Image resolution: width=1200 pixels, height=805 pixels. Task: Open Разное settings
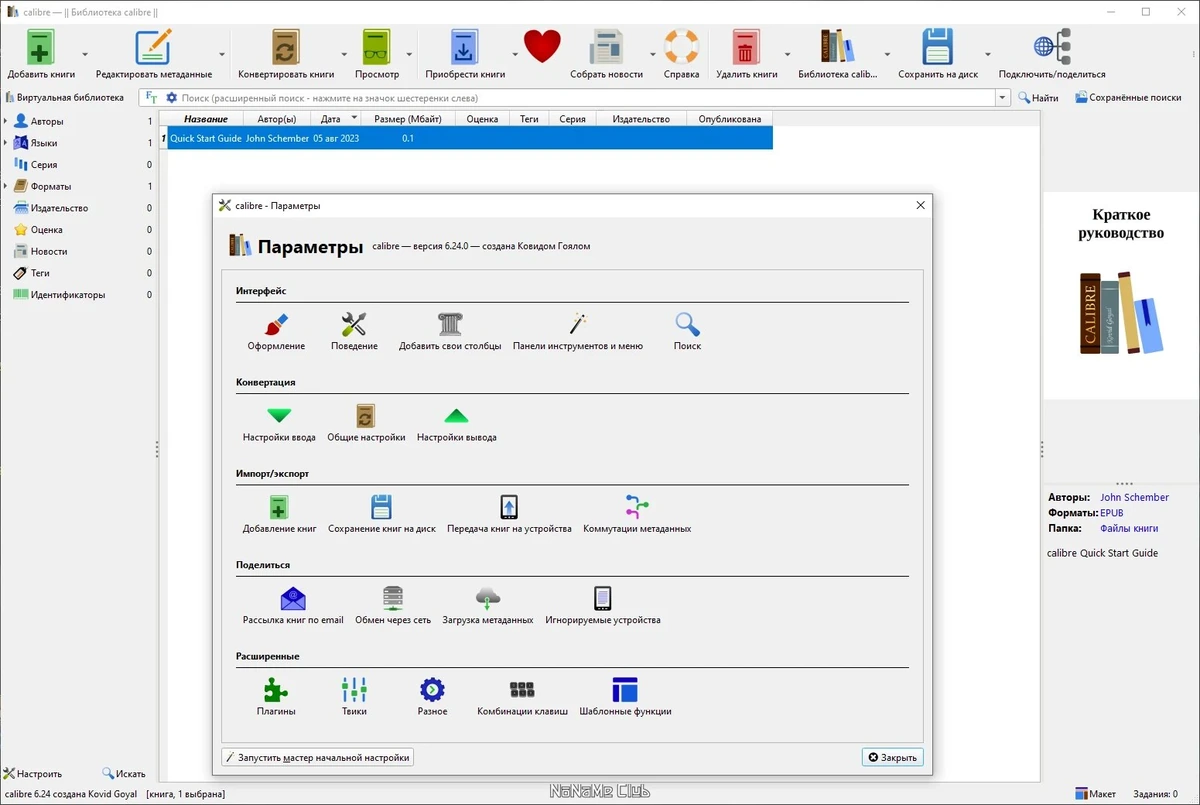coord(432,697)
